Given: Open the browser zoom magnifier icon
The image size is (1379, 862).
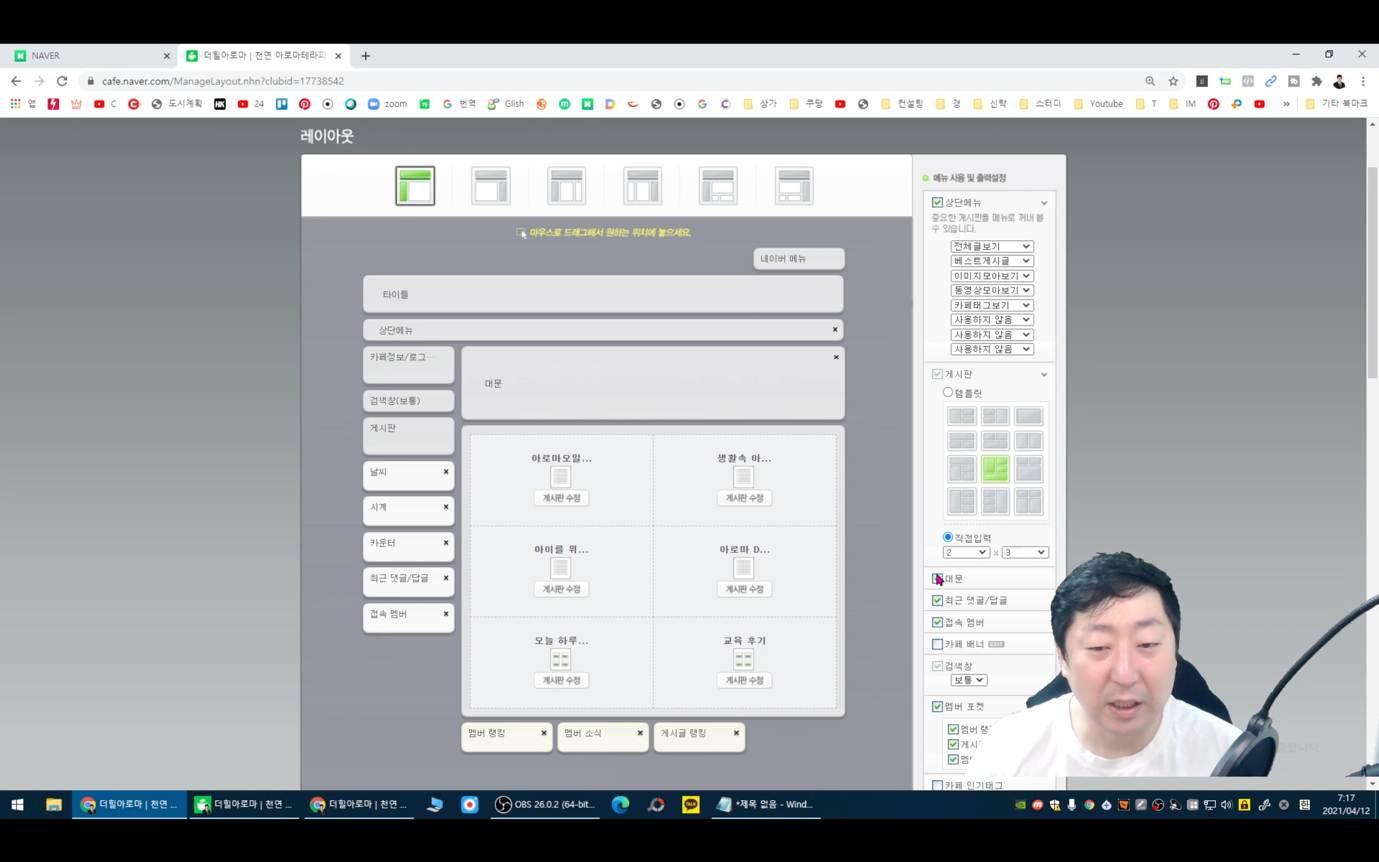Looking at the screenshot, I should 1150,81.
